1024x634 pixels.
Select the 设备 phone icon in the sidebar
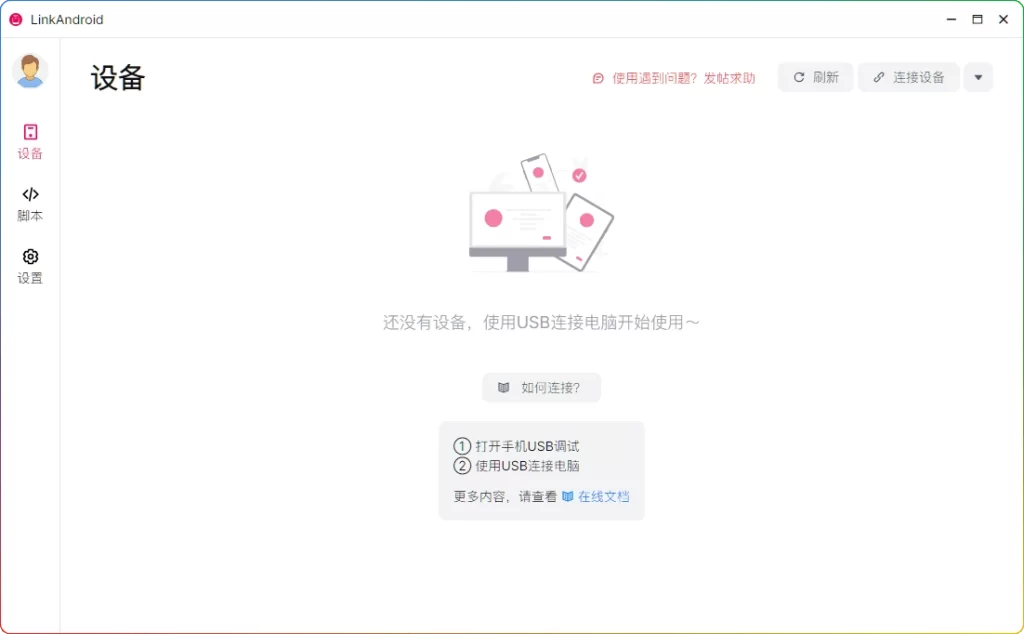pos(29,132)
